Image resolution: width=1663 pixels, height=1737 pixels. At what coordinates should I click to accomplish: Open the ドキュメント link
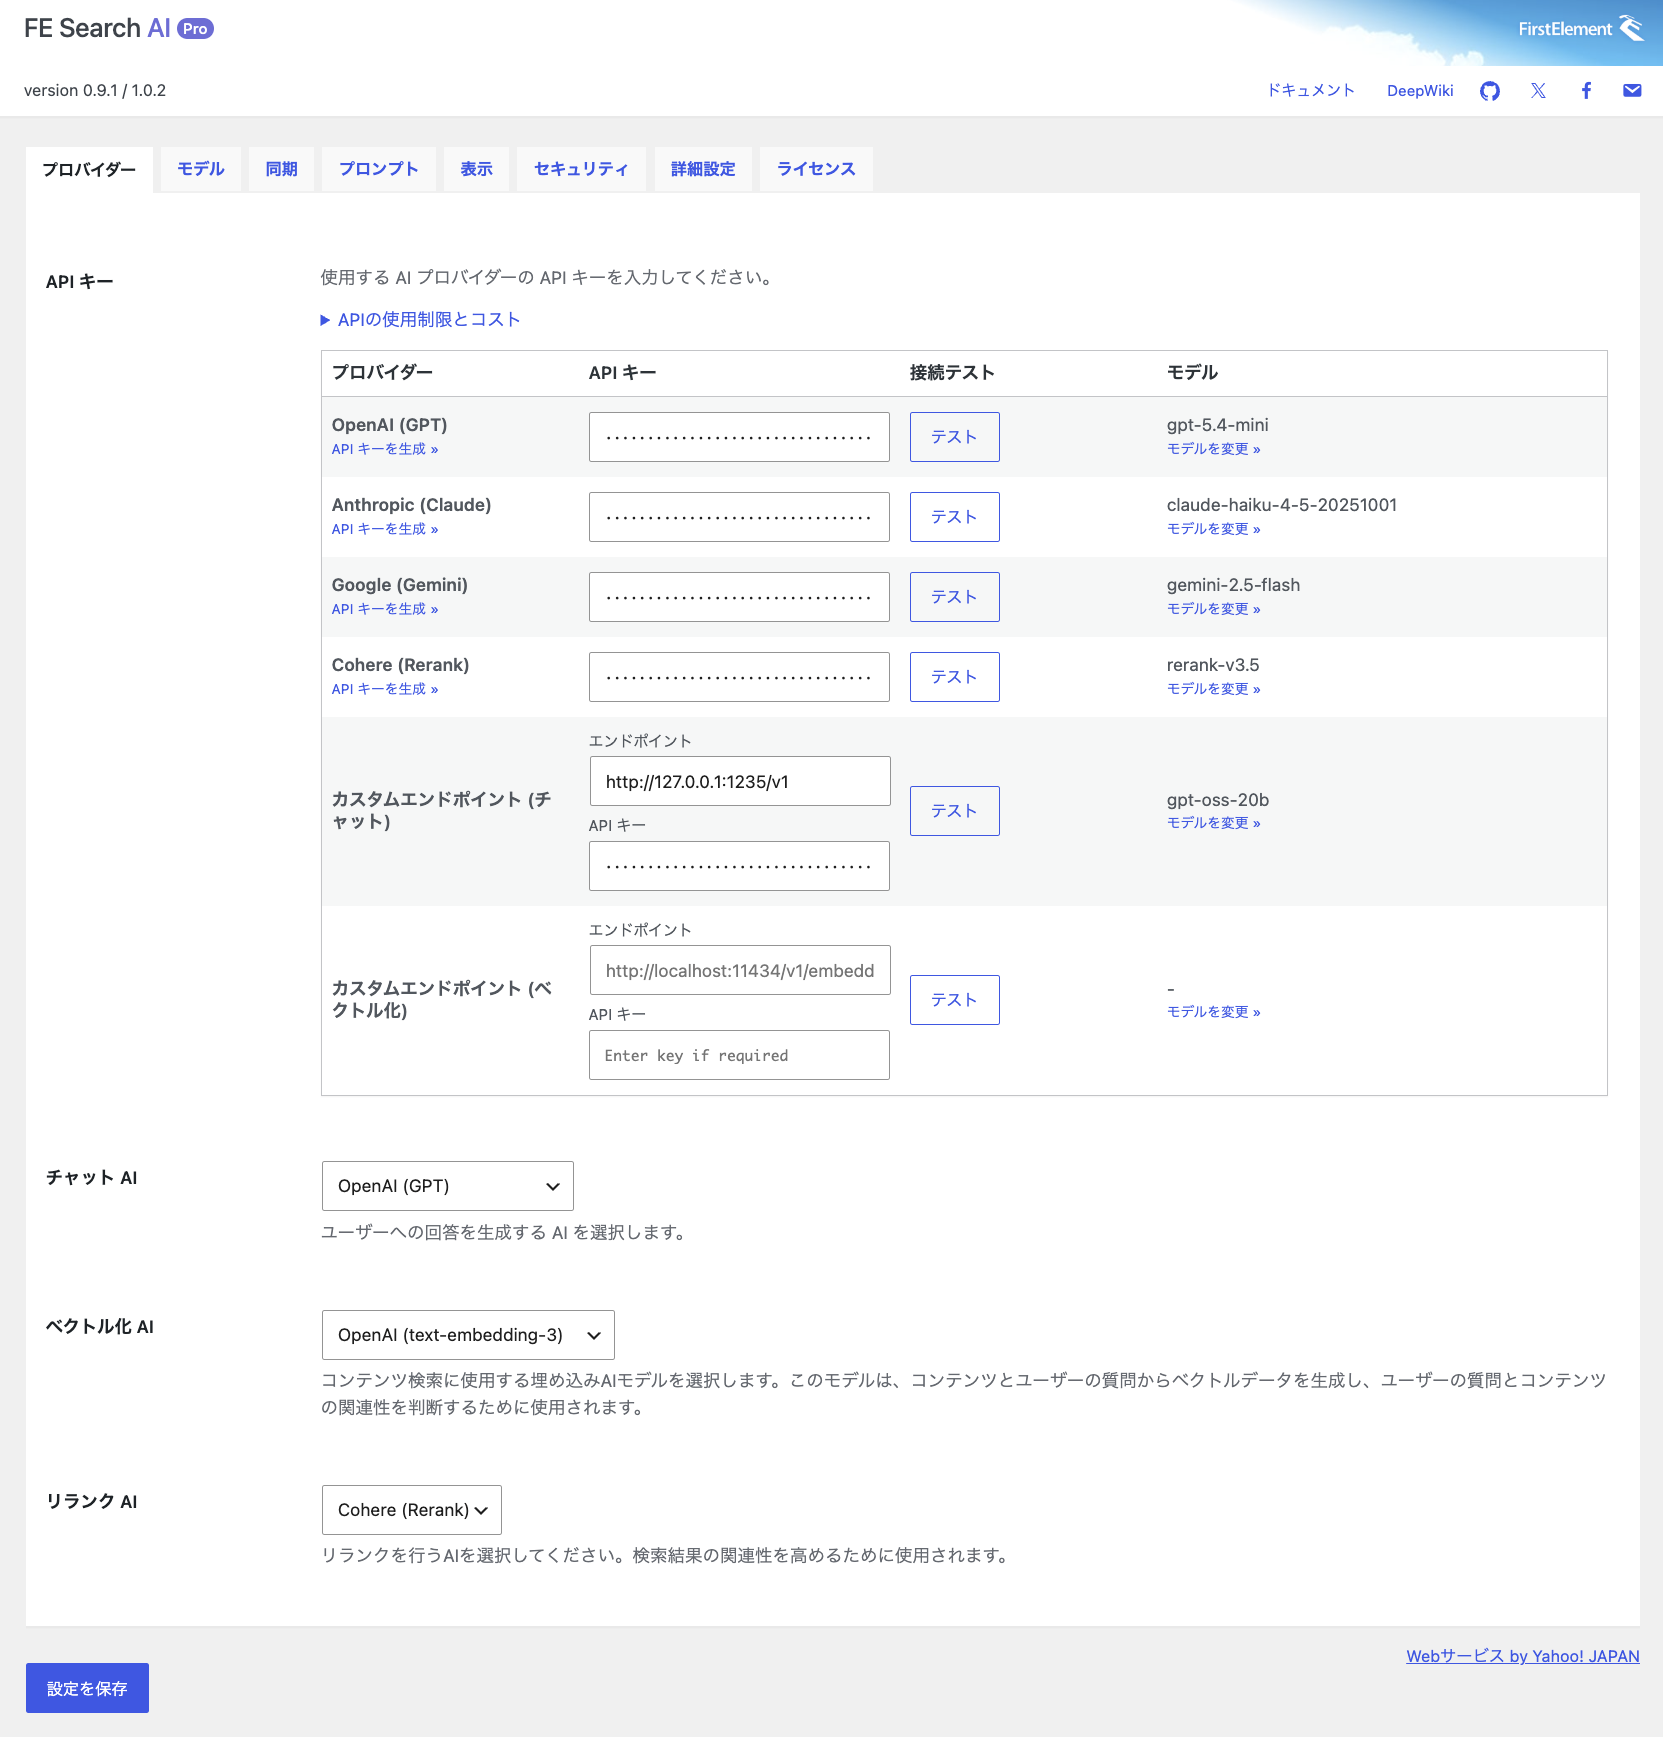1310,91
